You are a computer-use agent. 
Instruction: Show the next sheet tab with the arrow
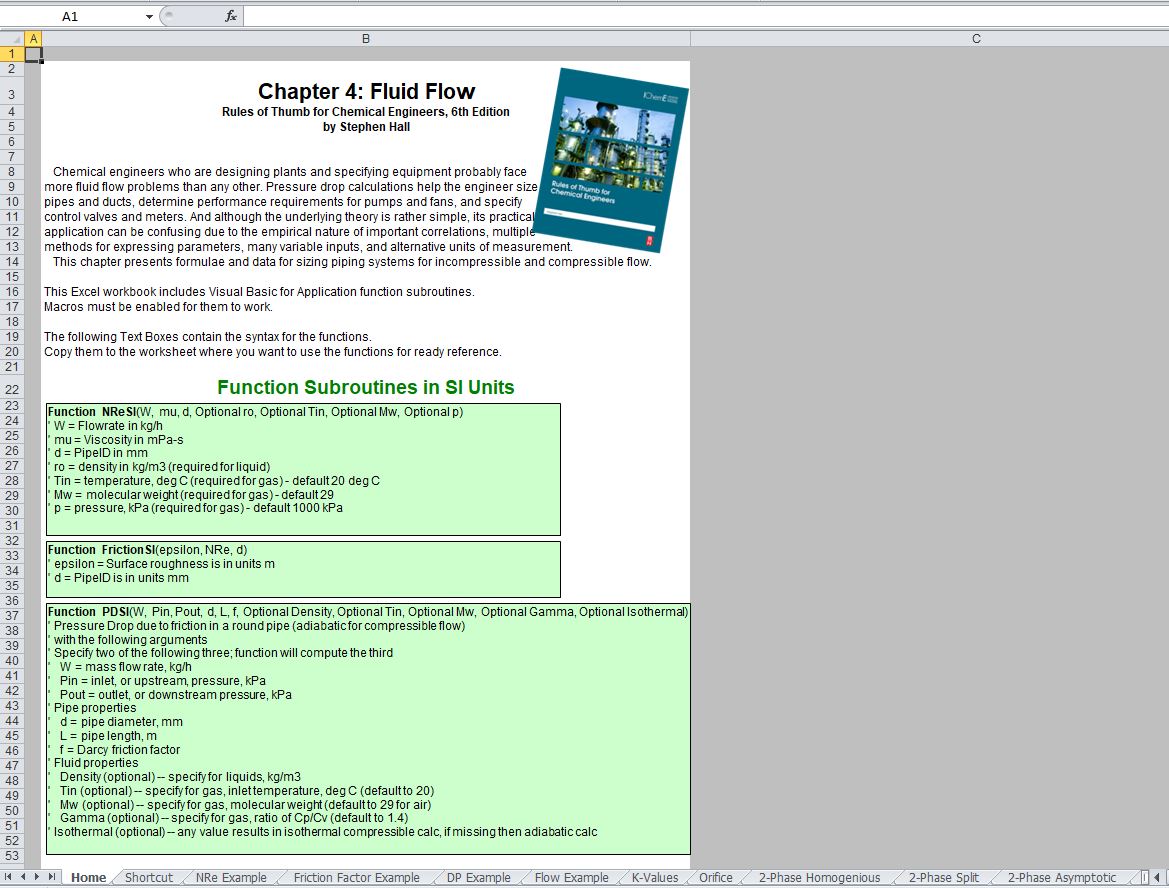pos(37,877)
